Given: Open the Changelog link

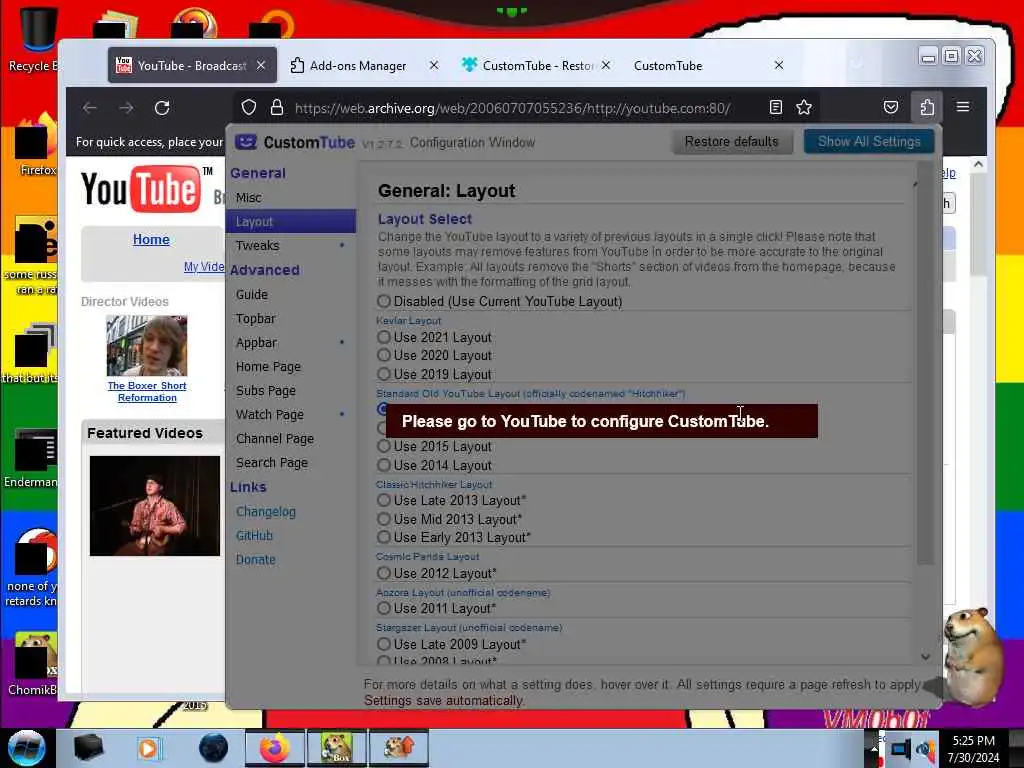Looking at the screenshot, I should coord(266,511).
